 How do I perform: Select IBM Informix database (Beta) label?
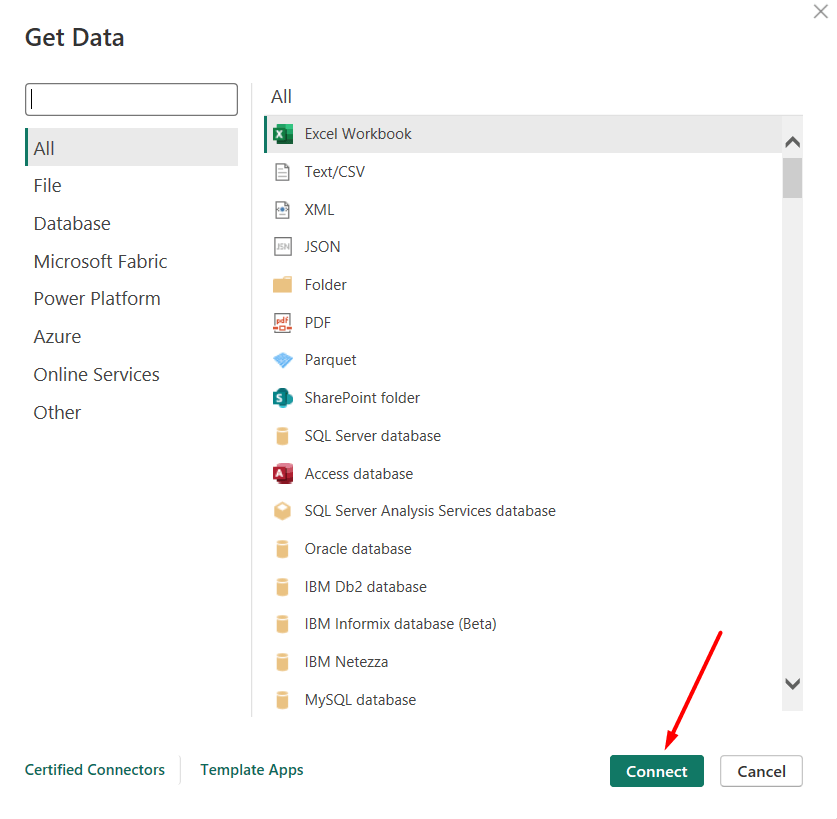401,624
